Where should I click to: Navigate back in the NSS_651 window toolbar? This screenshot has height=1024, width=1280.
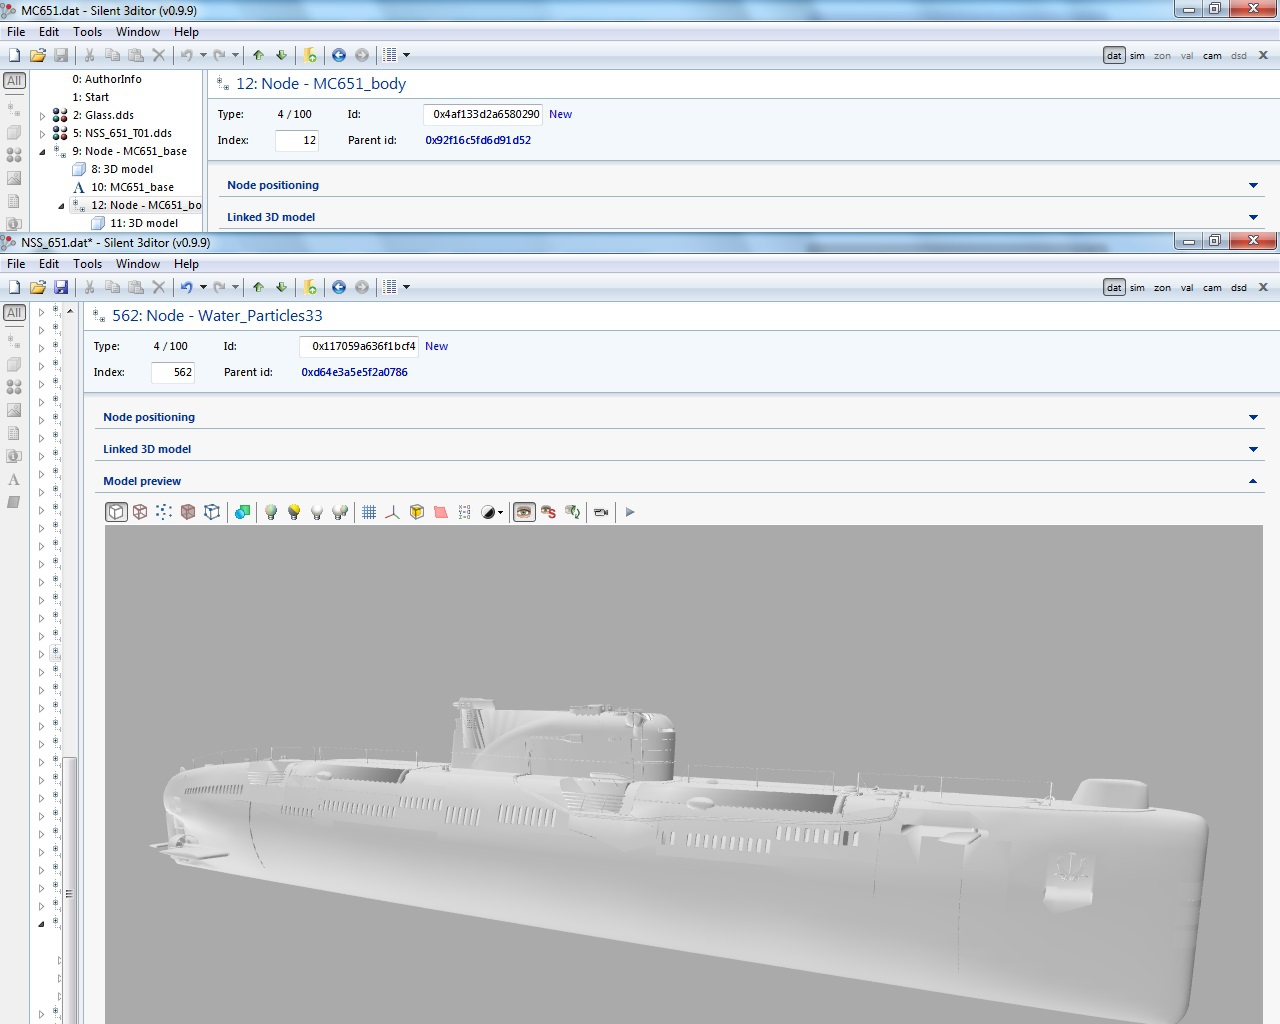(339, 288)
